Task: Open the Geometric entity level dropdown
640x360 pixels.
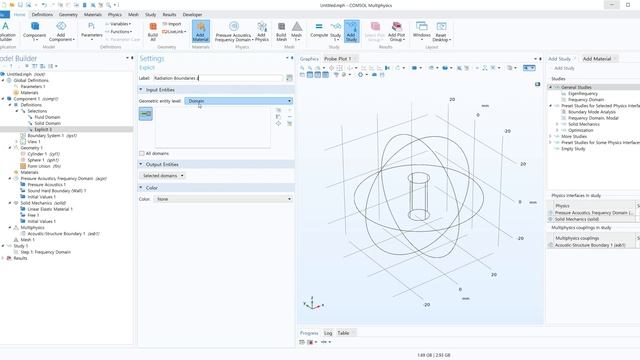Action: (239, 101)
